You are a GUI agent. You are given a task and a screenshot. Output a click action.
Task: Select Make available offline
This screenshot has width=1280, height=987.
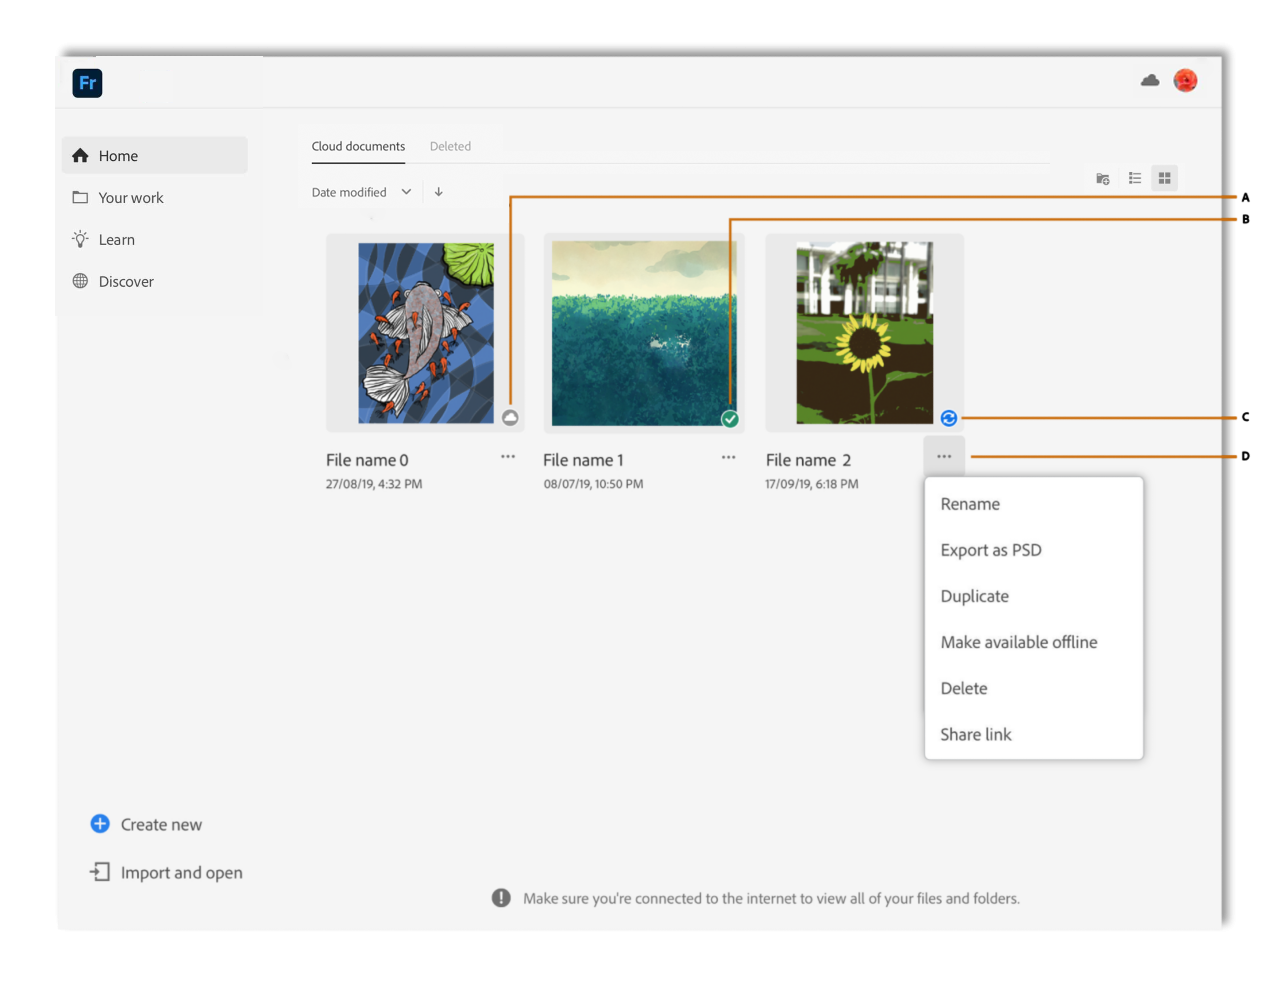click(x=1019, y=642)
